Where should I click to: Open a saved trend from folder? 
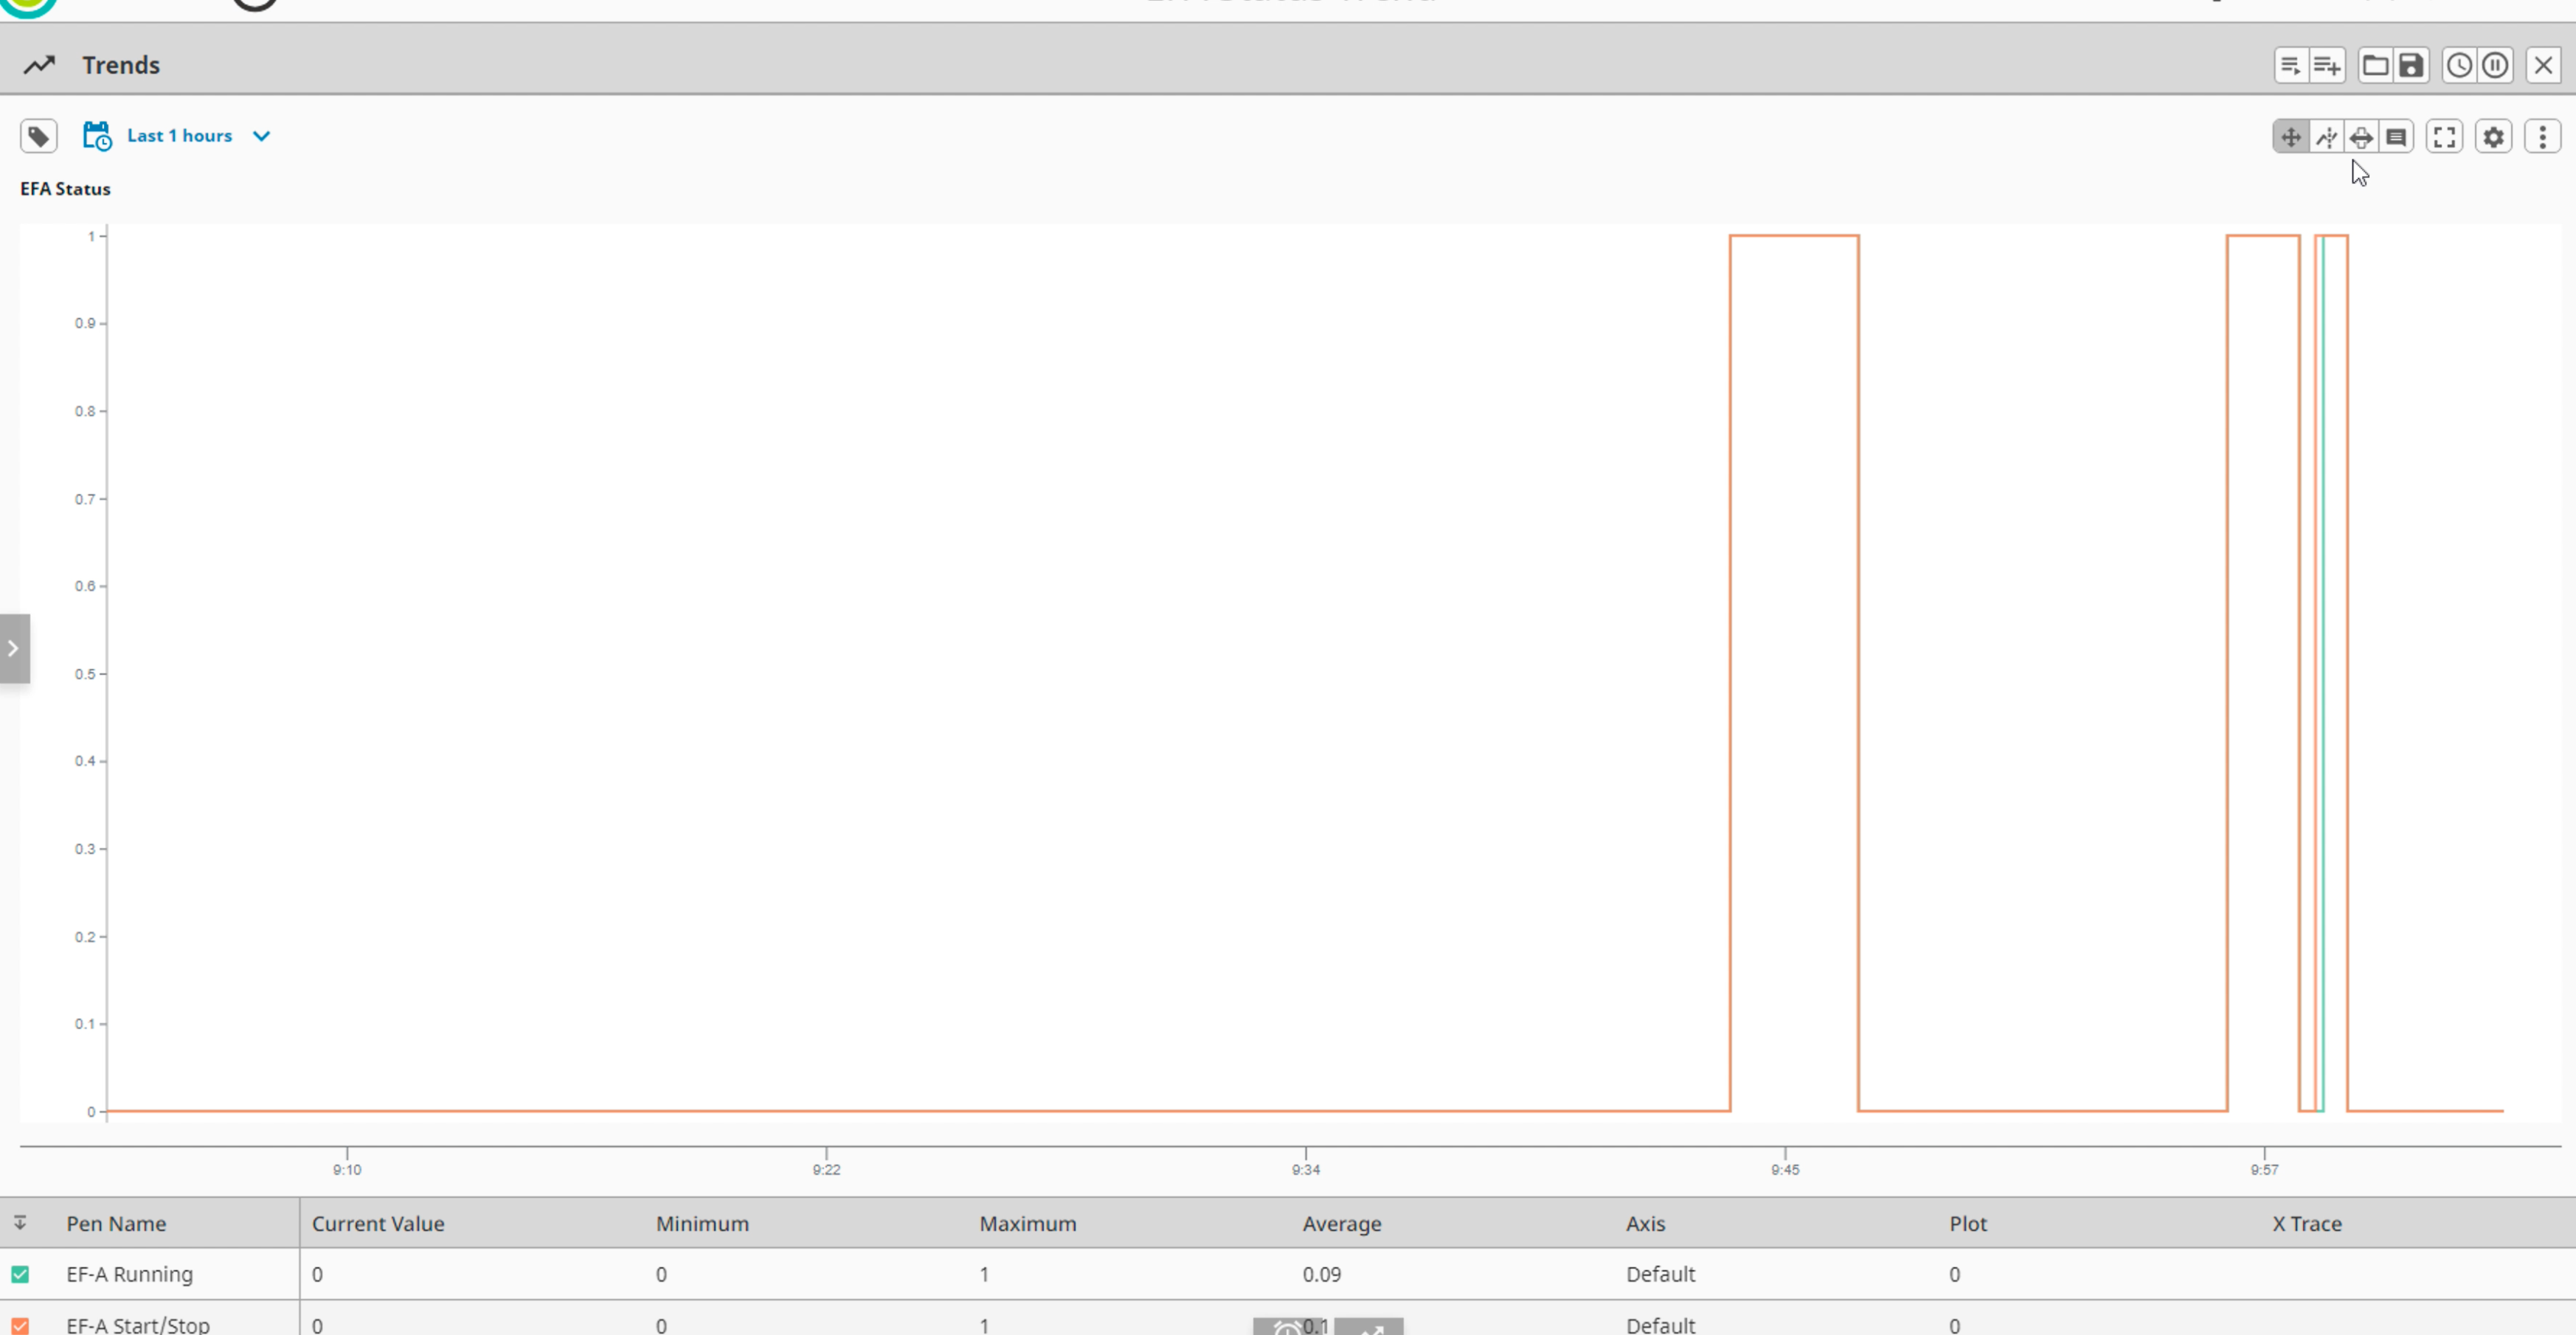[2377, 64]
